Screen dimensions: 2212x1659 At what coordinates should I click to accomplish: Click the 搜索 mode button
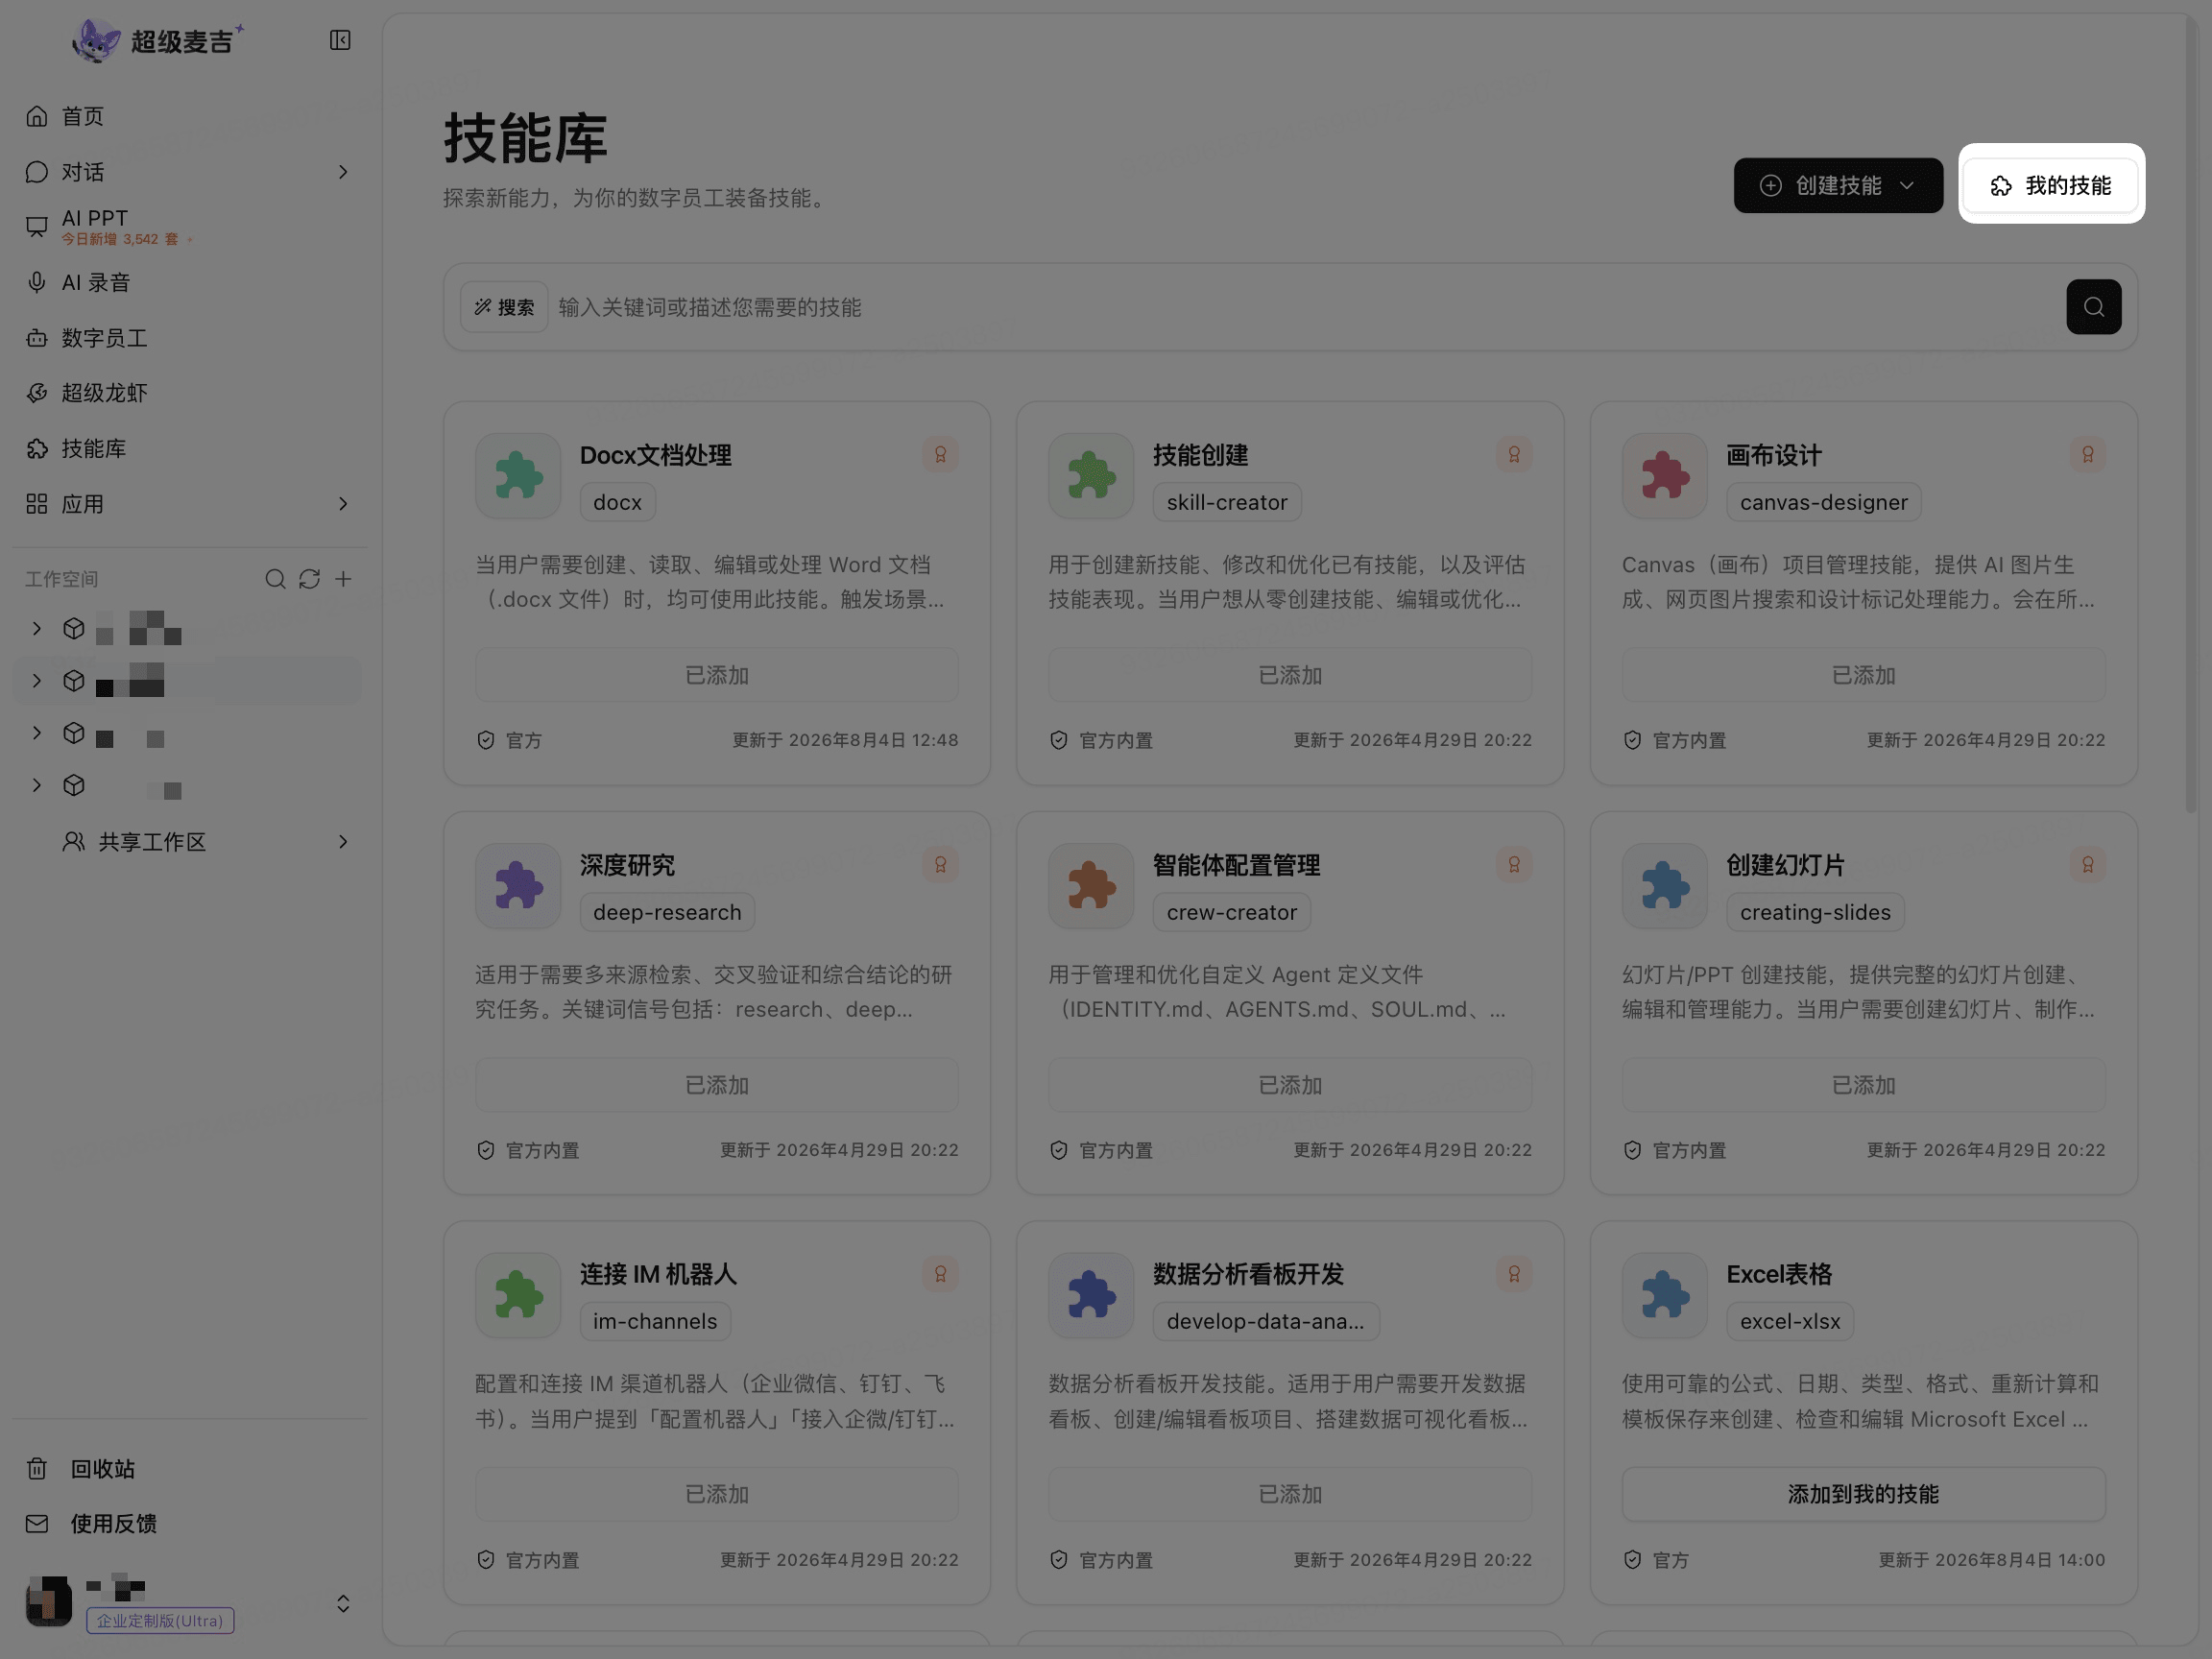504,307
